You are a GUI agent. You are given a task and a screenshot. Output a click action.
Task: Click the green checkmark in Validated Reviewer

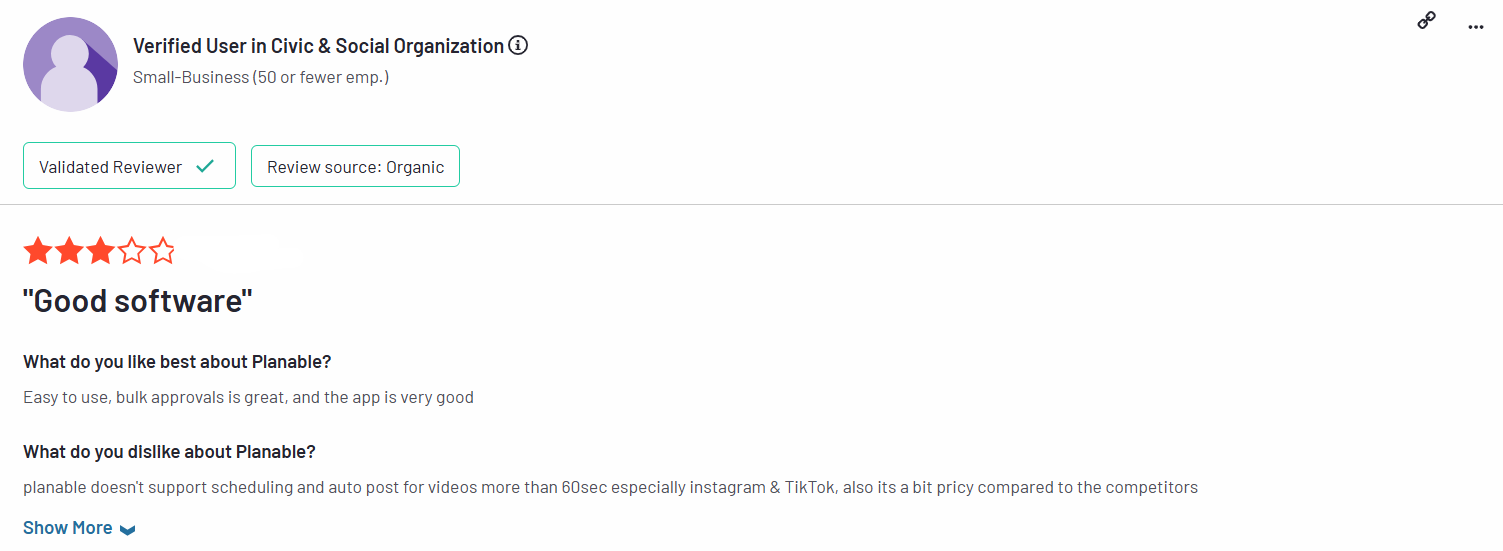pos(205,166)
